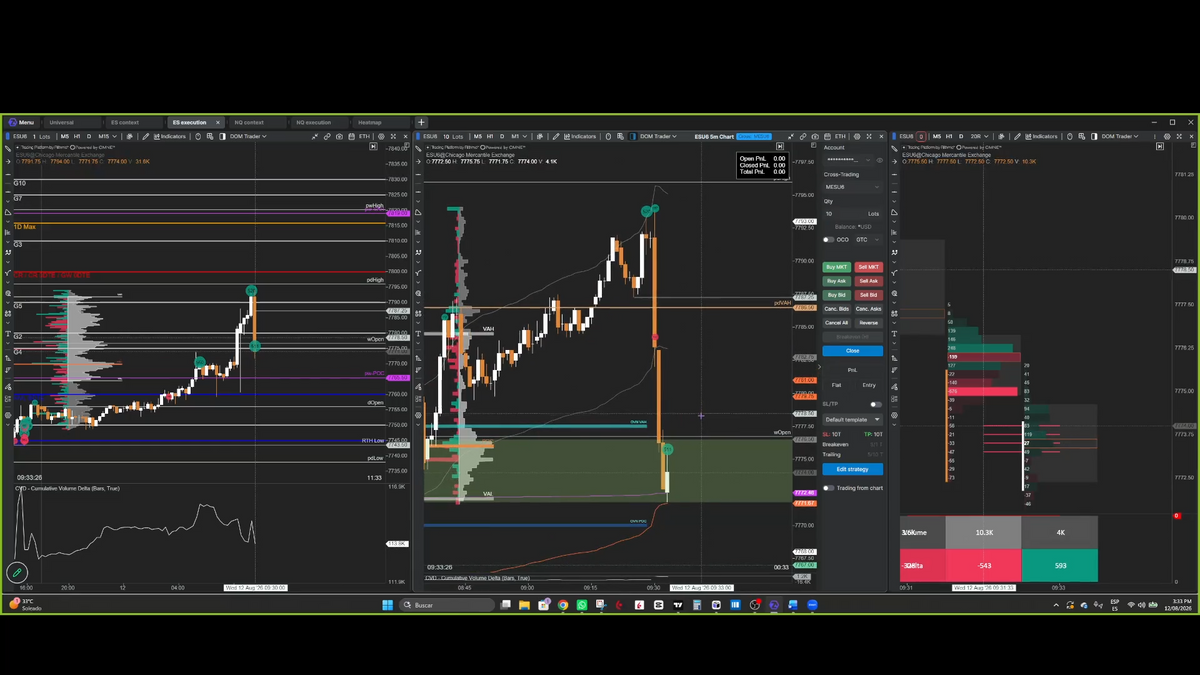Click the Reverse button
This screenshot has height=675, width=1200.
pos(869,323)
